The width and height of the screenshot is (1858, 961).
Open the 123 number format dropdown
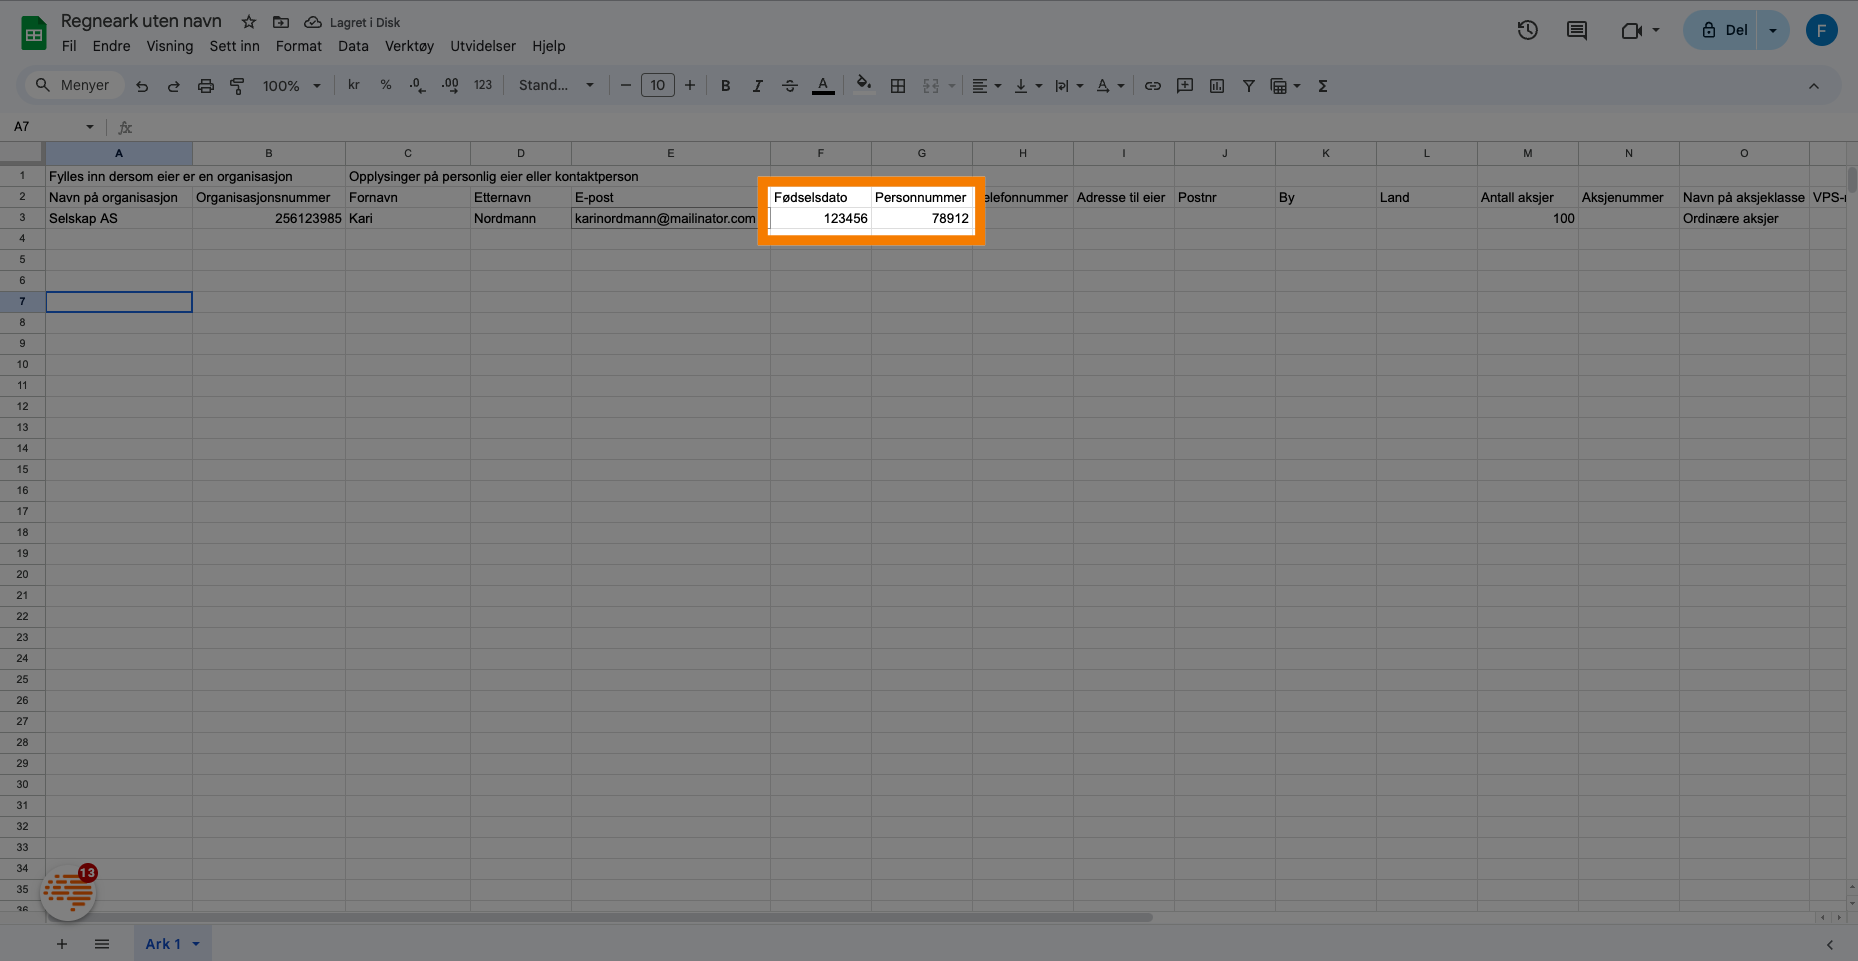[x=483, y=85]
